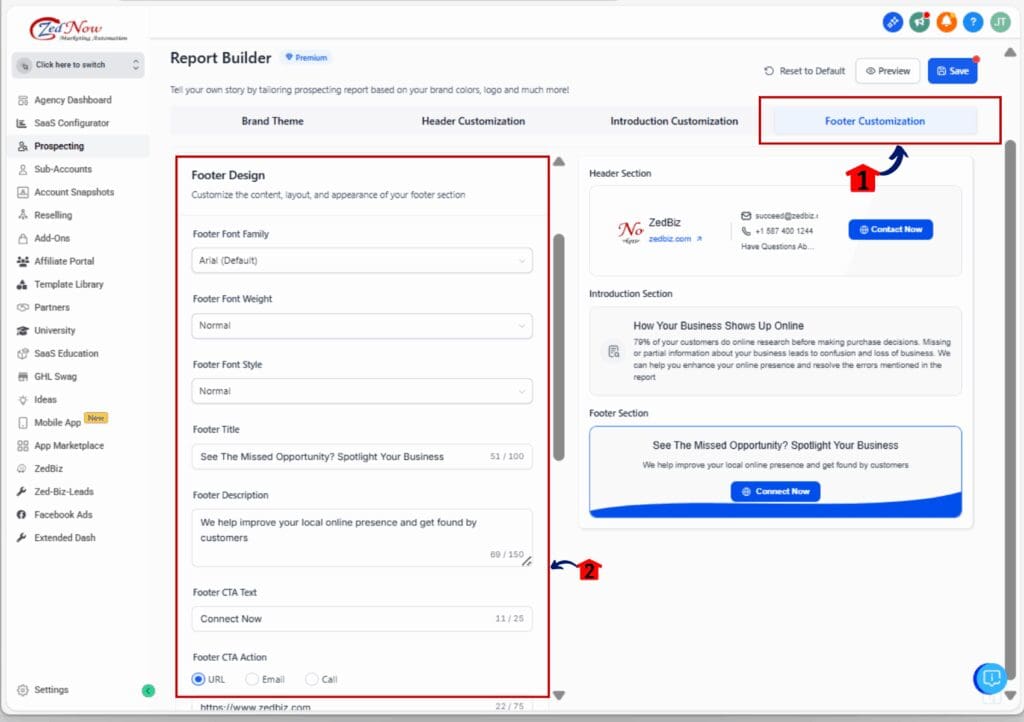Open the Footer Font Style dropdown
This screenshot has width=1024, height=722.
click(361, 391)
